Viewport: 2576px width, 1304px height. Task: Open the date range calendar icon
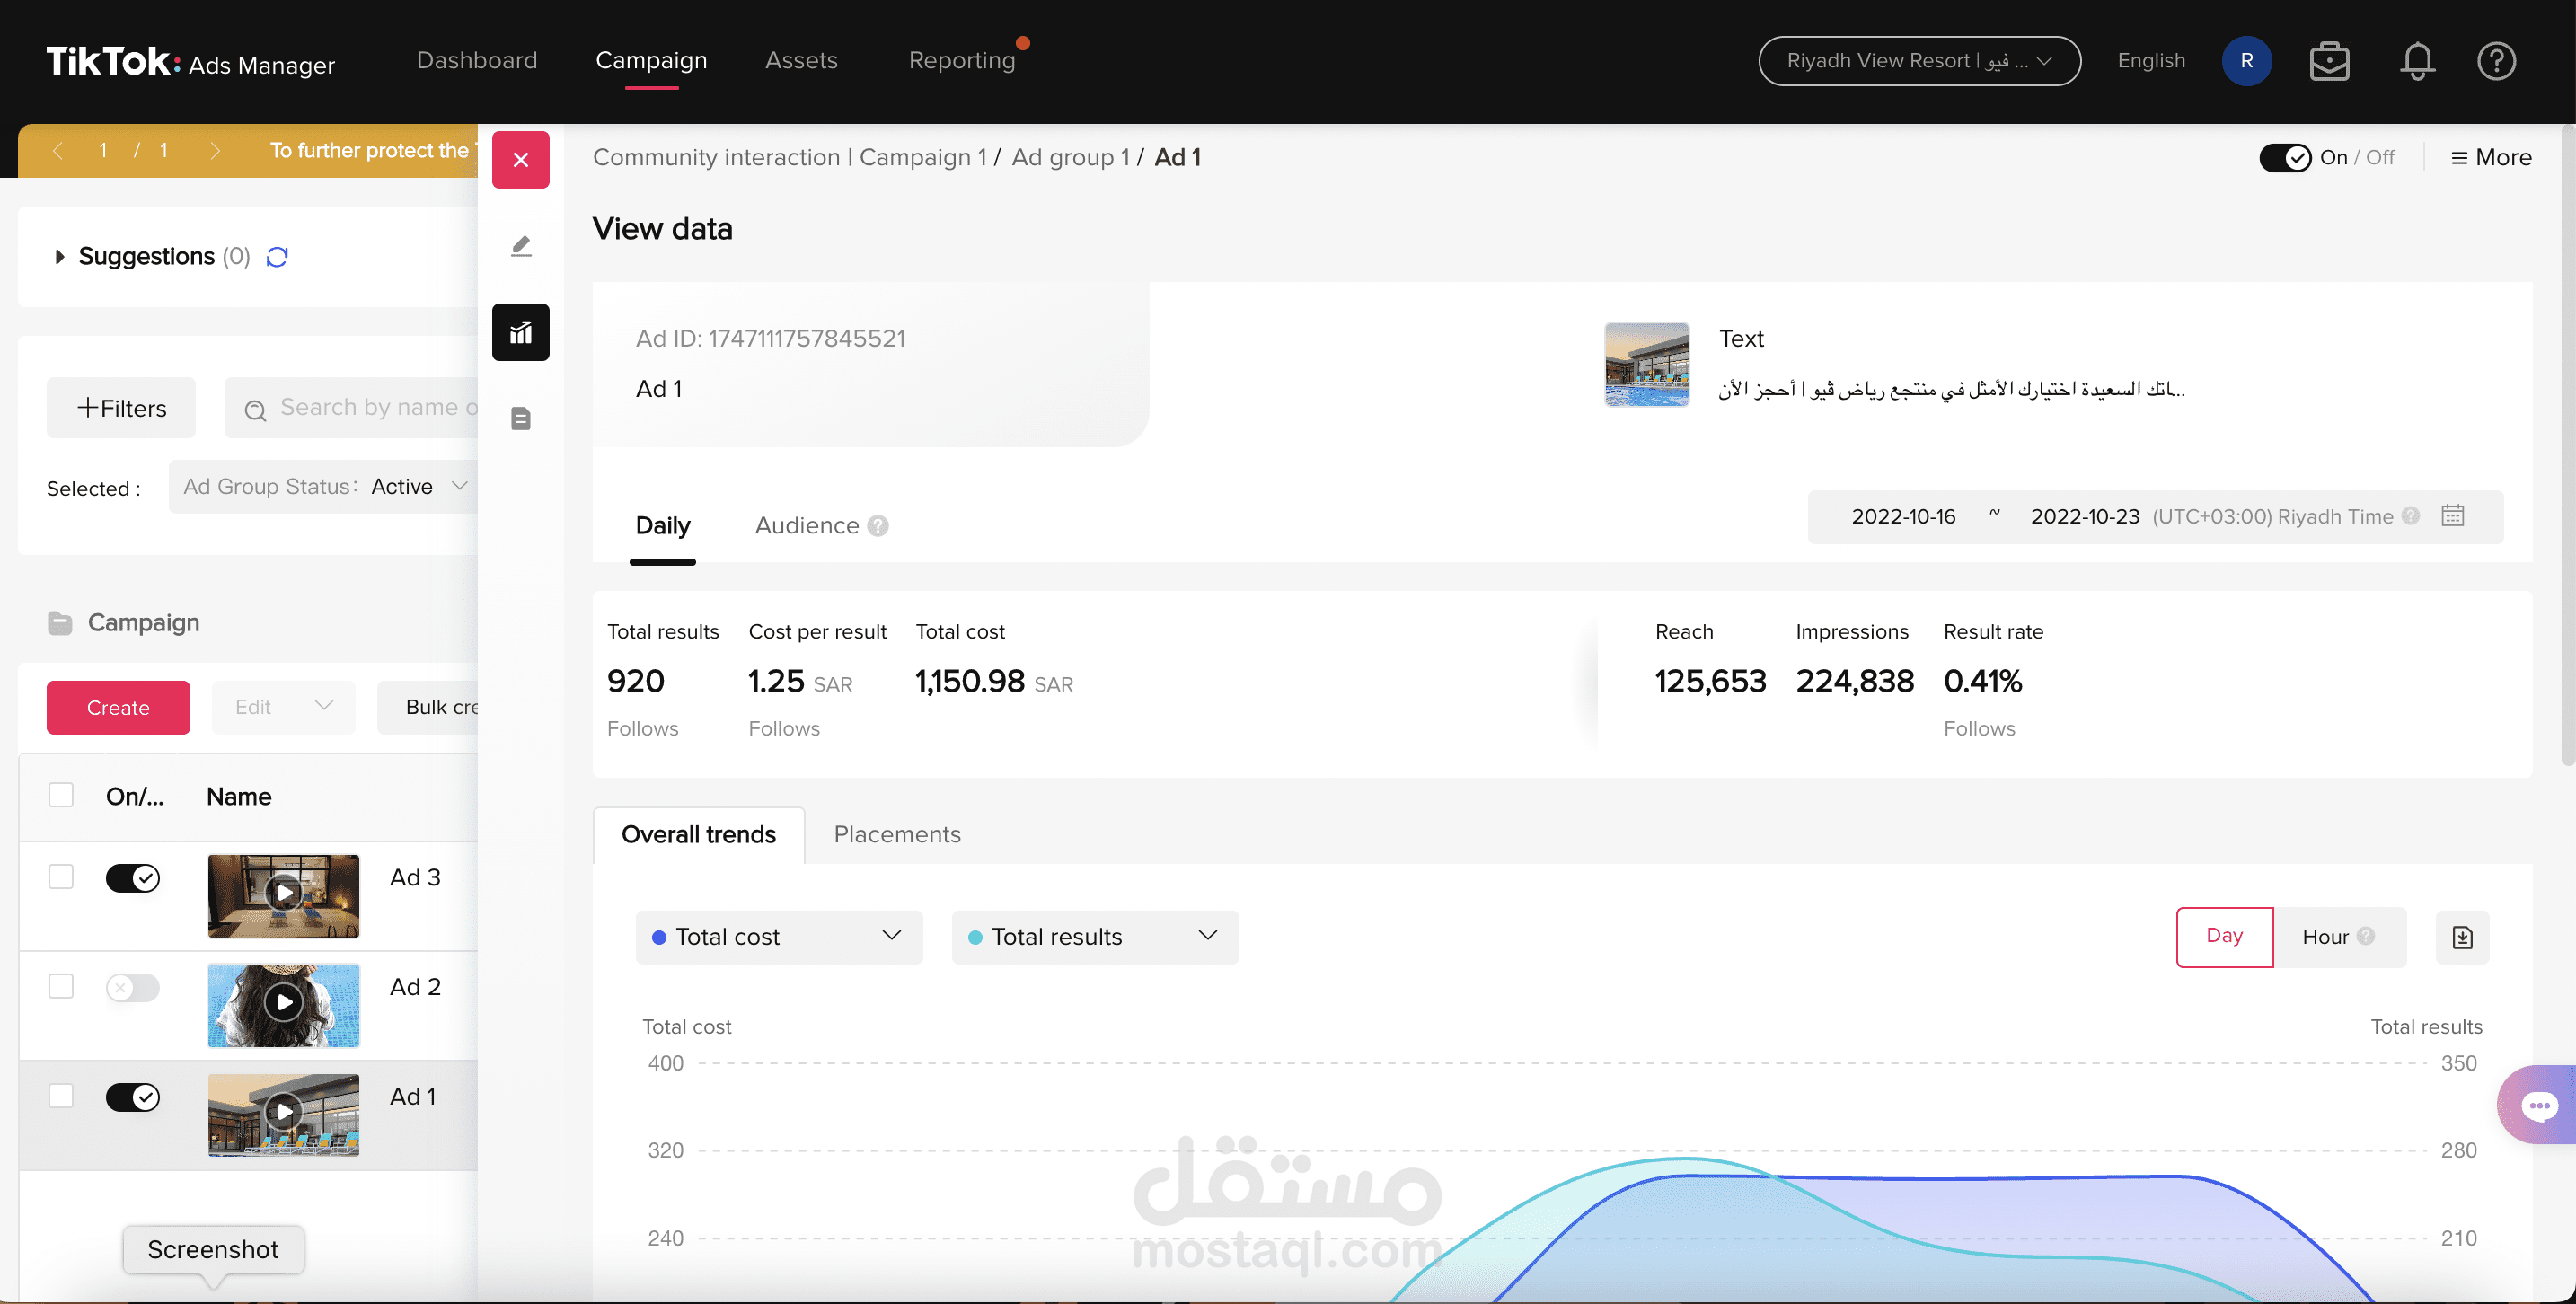pyautogui.click(x=2453, y=516)
